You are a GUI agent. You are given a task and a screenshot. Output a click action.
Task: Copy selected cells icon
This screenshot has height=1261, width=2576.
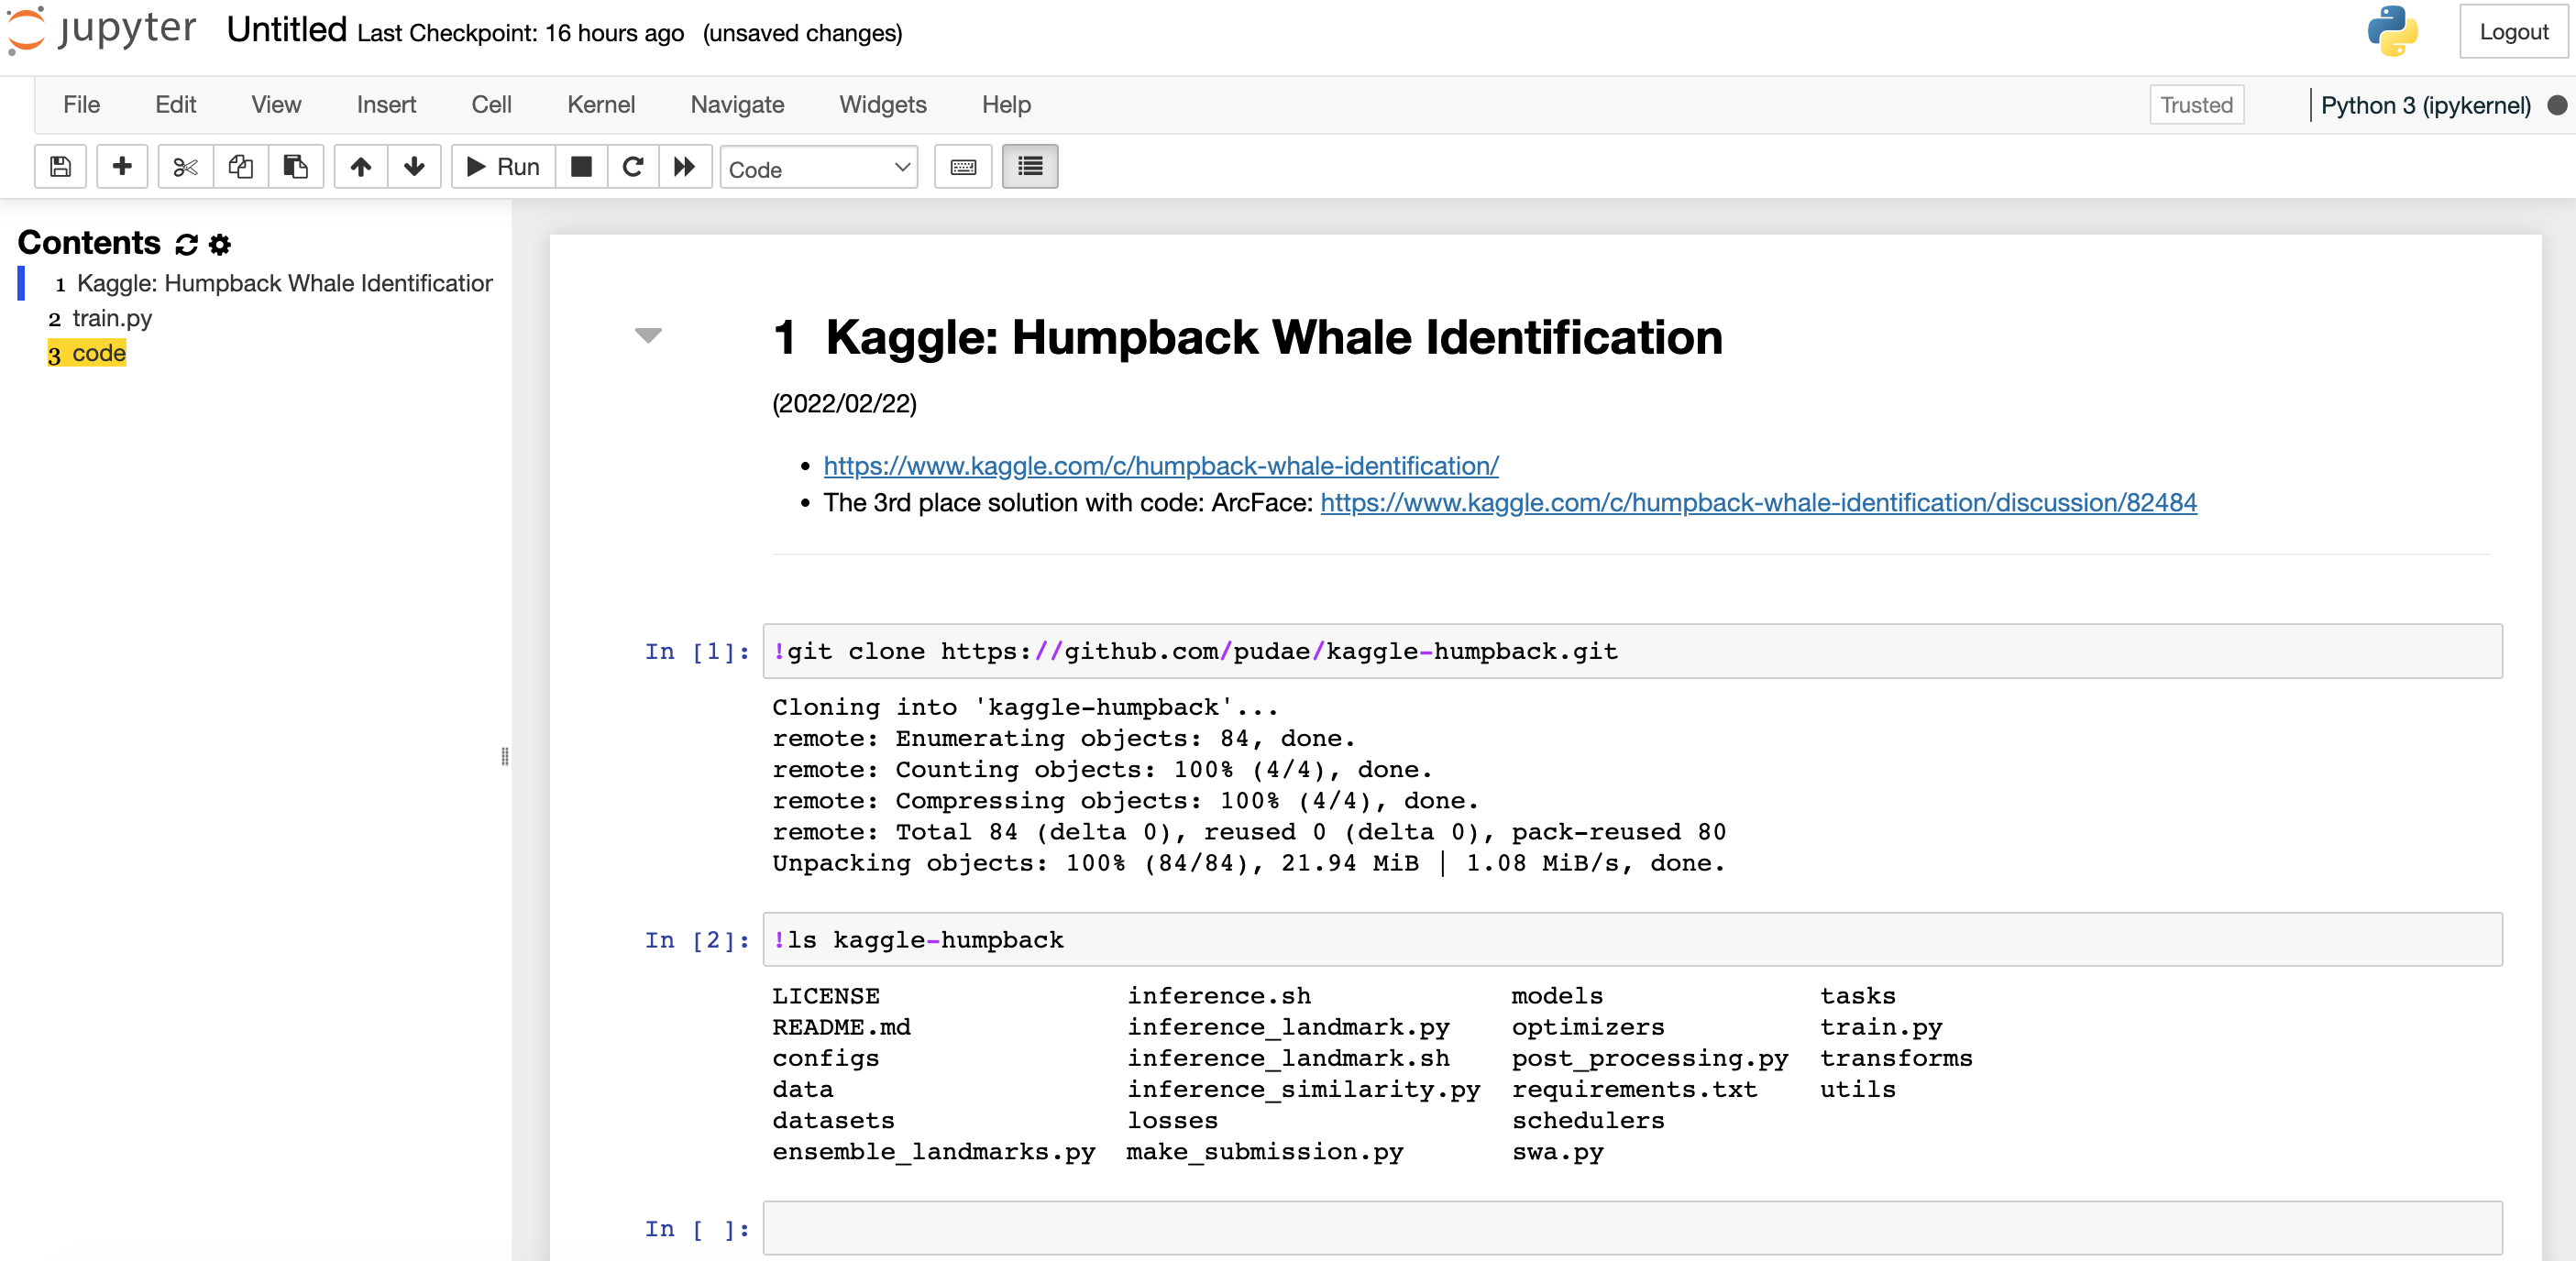point(240,167)
